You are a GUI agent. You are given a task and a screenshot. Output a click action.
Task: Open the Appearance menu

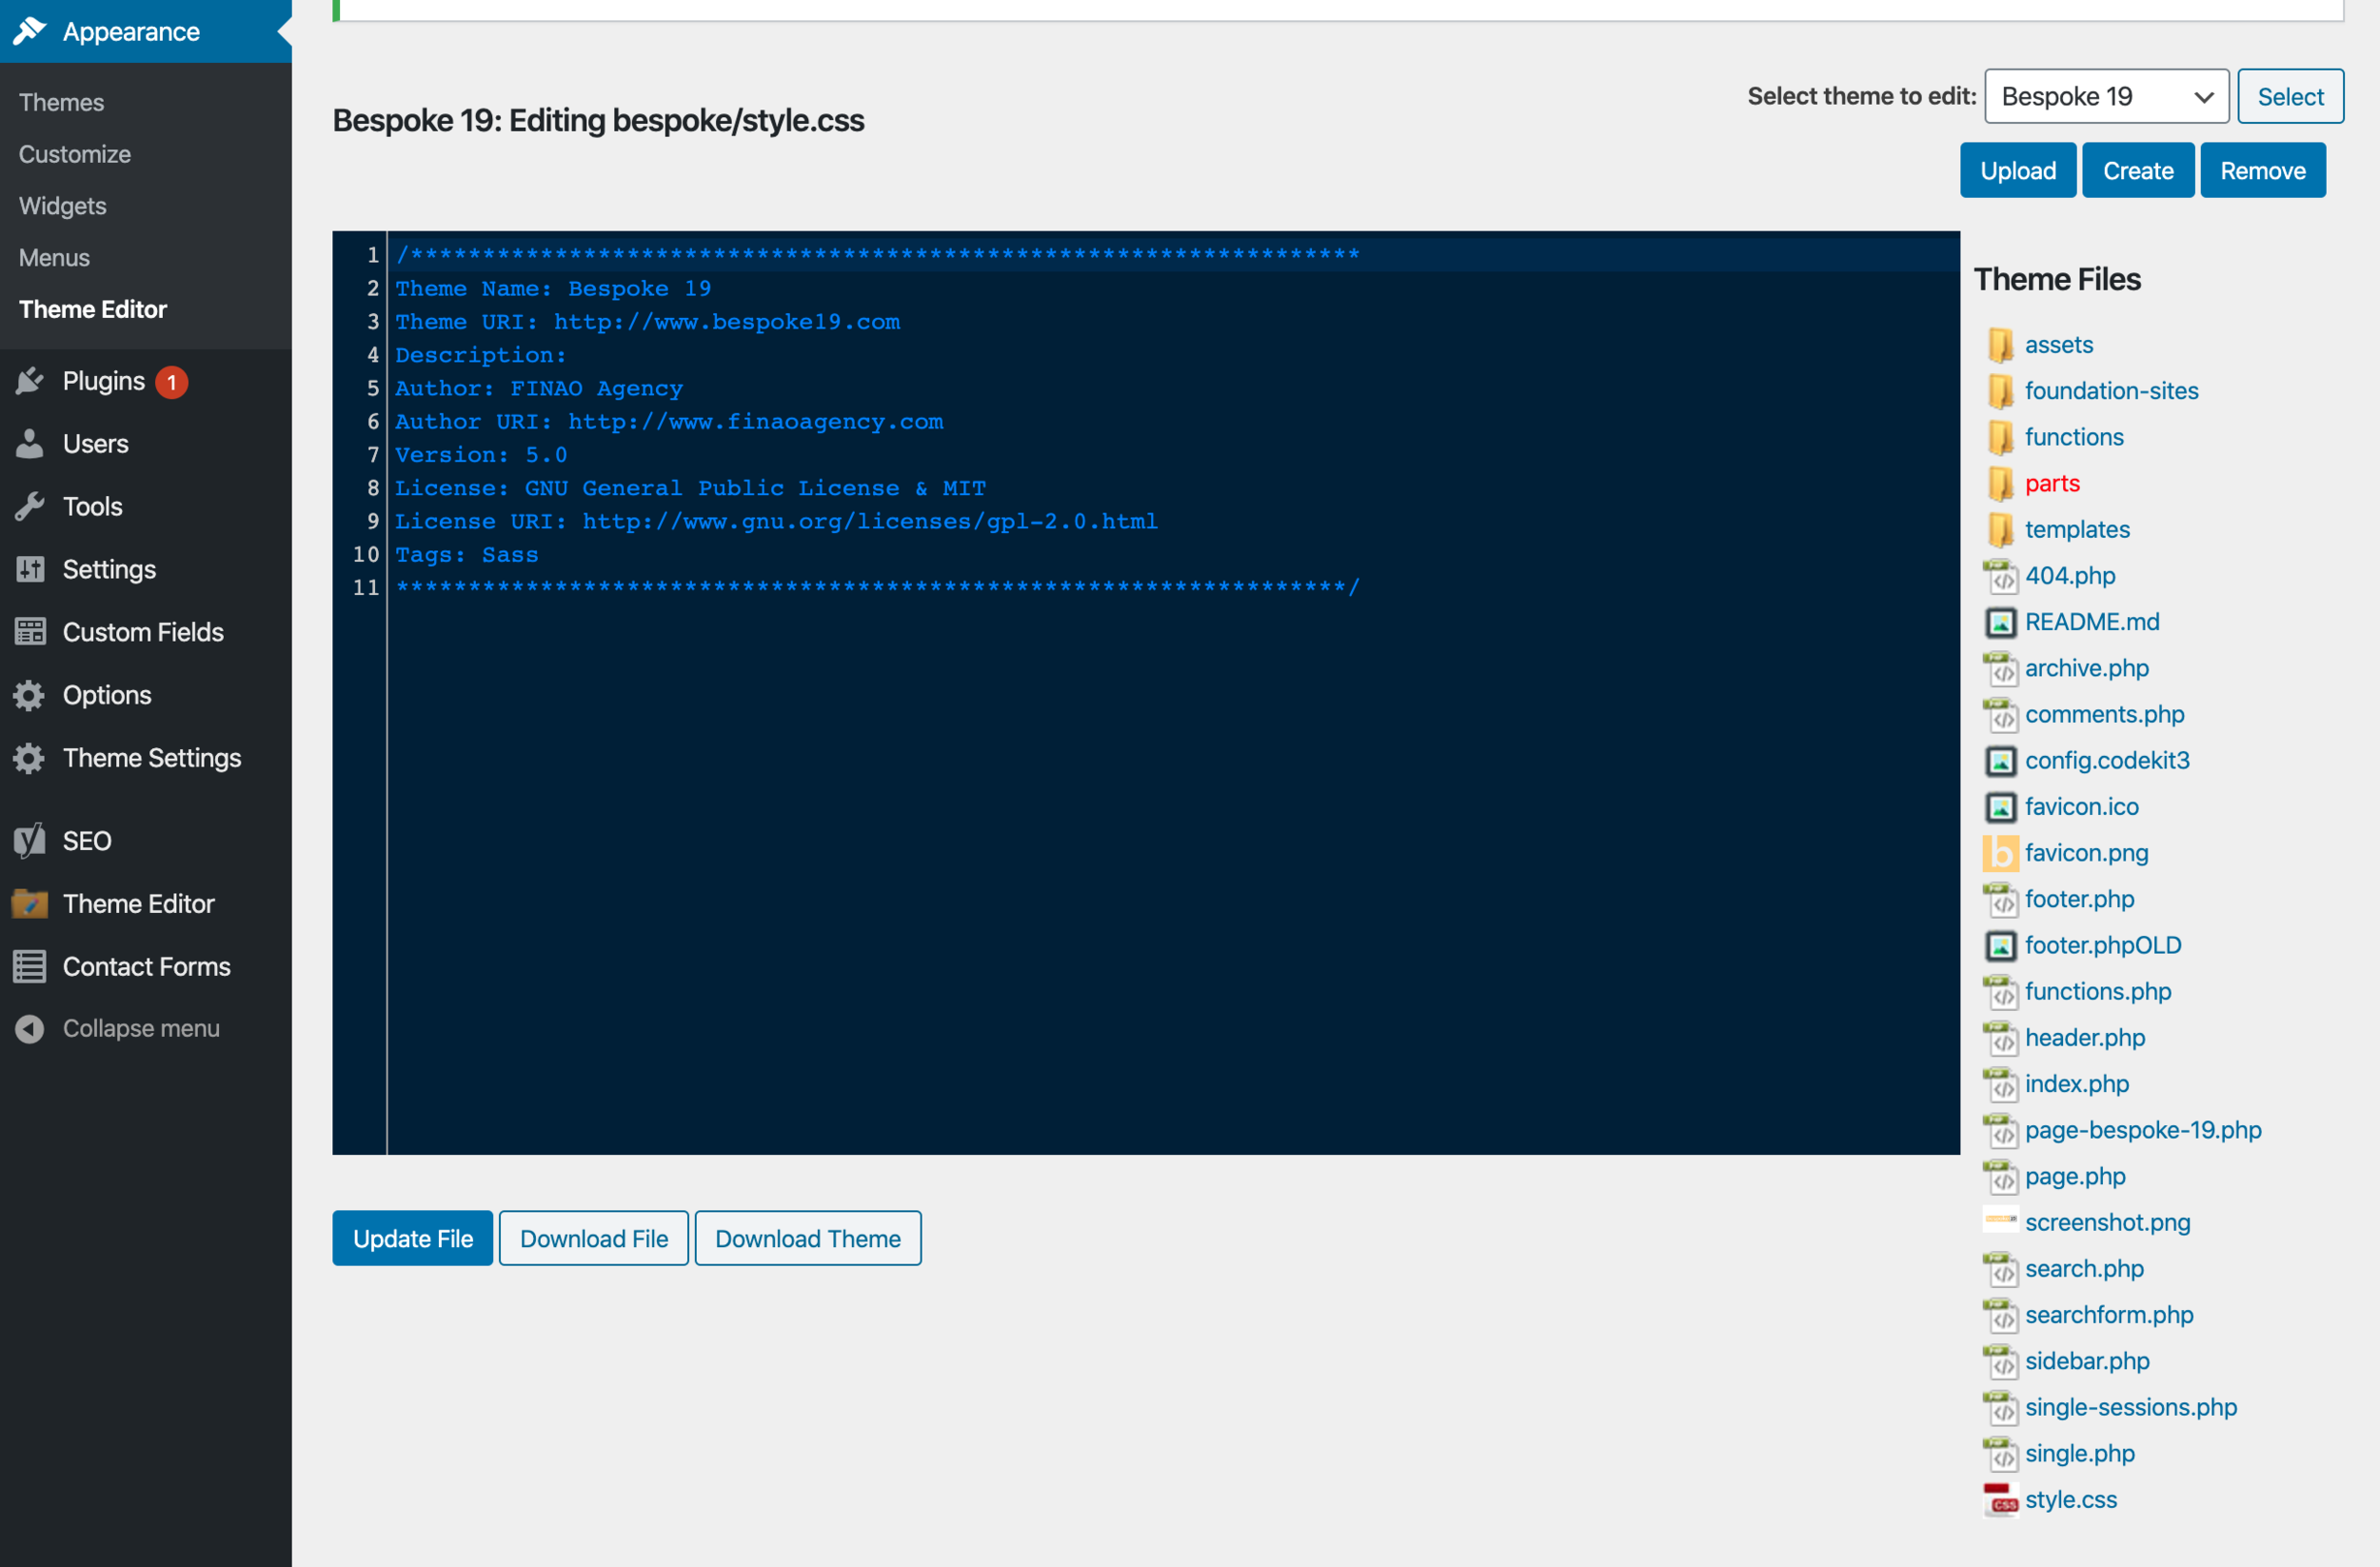click(146, 31)
